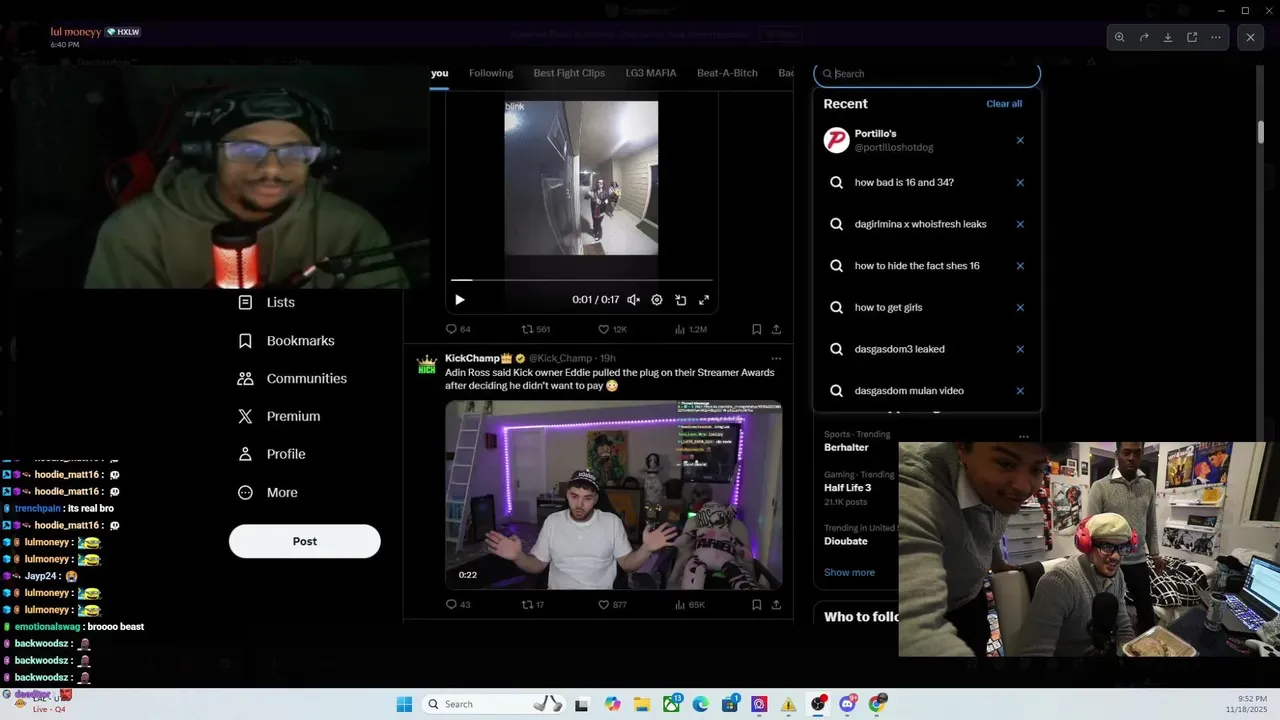1280x720 pixels.
Task: View analytics for post with 1.2M views
Action: click(x=691, y=329)
